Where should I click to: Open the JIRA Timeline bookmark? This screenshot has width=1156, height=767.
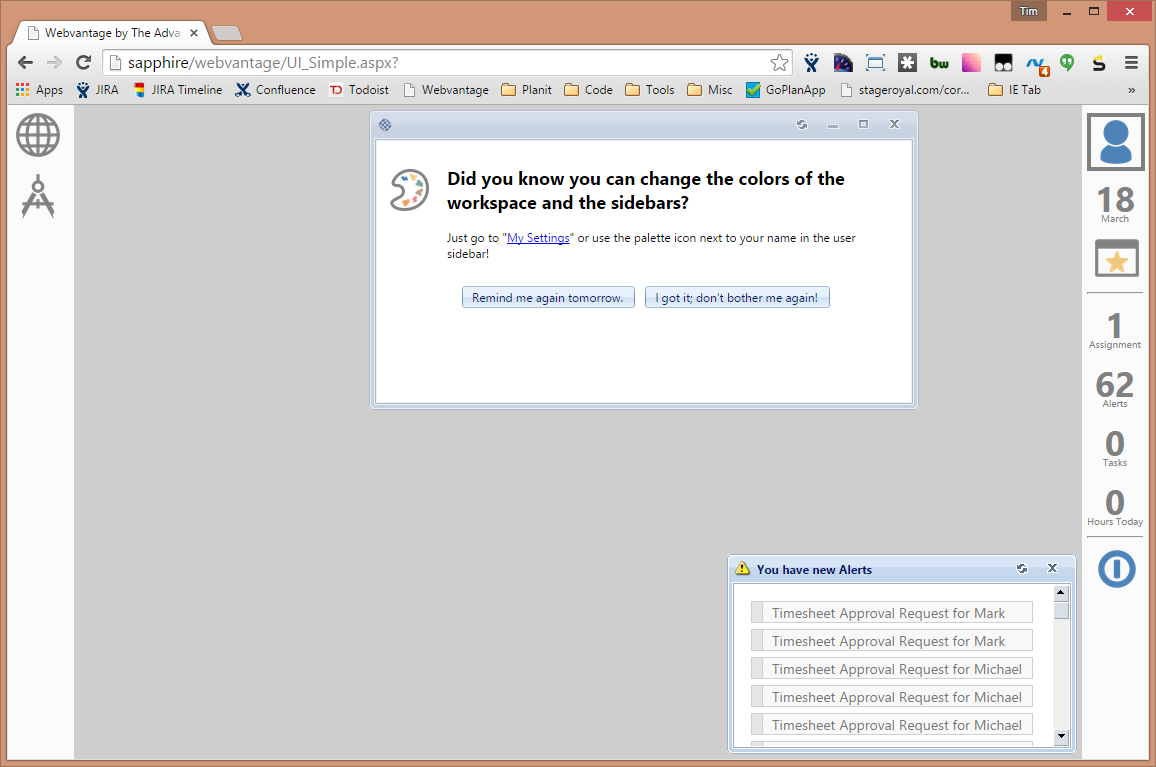point(178,89)
